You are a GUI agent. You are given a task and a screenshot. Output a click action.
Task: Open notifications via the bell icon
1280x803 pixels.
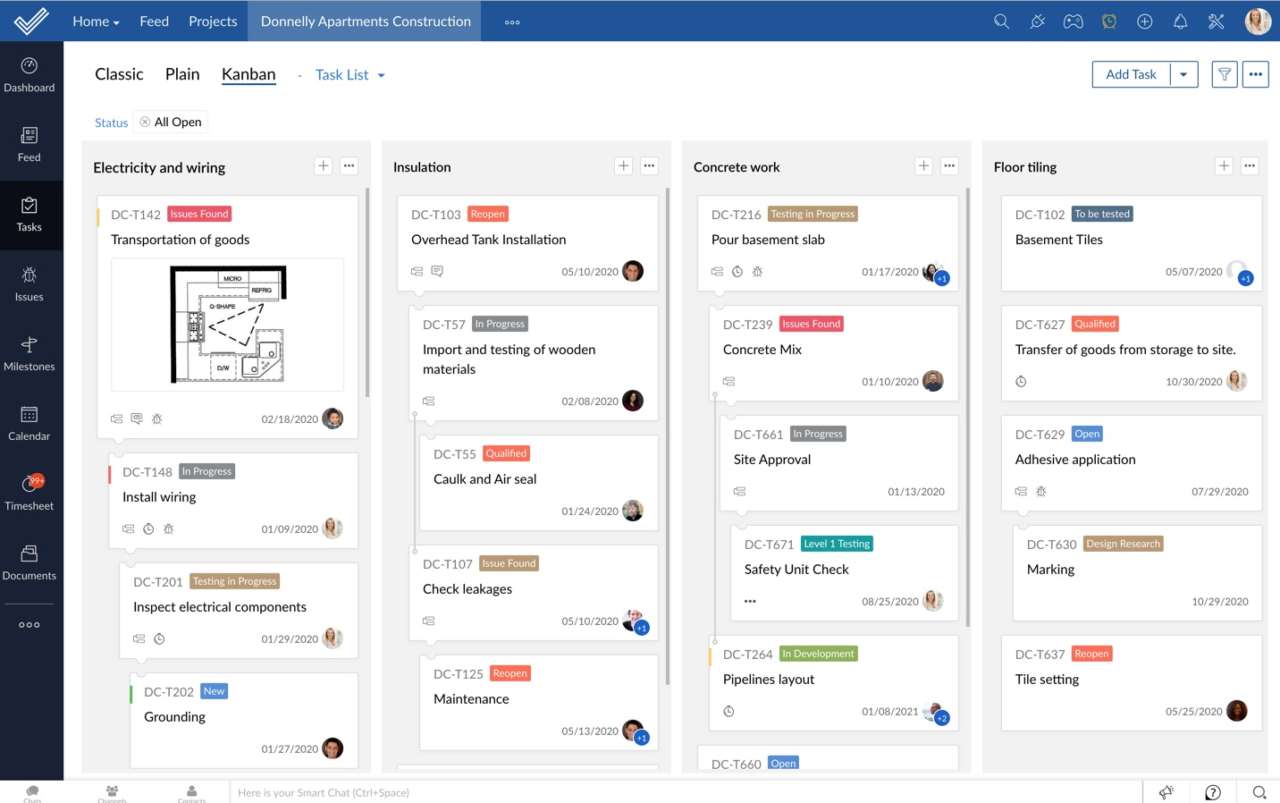1180,20
